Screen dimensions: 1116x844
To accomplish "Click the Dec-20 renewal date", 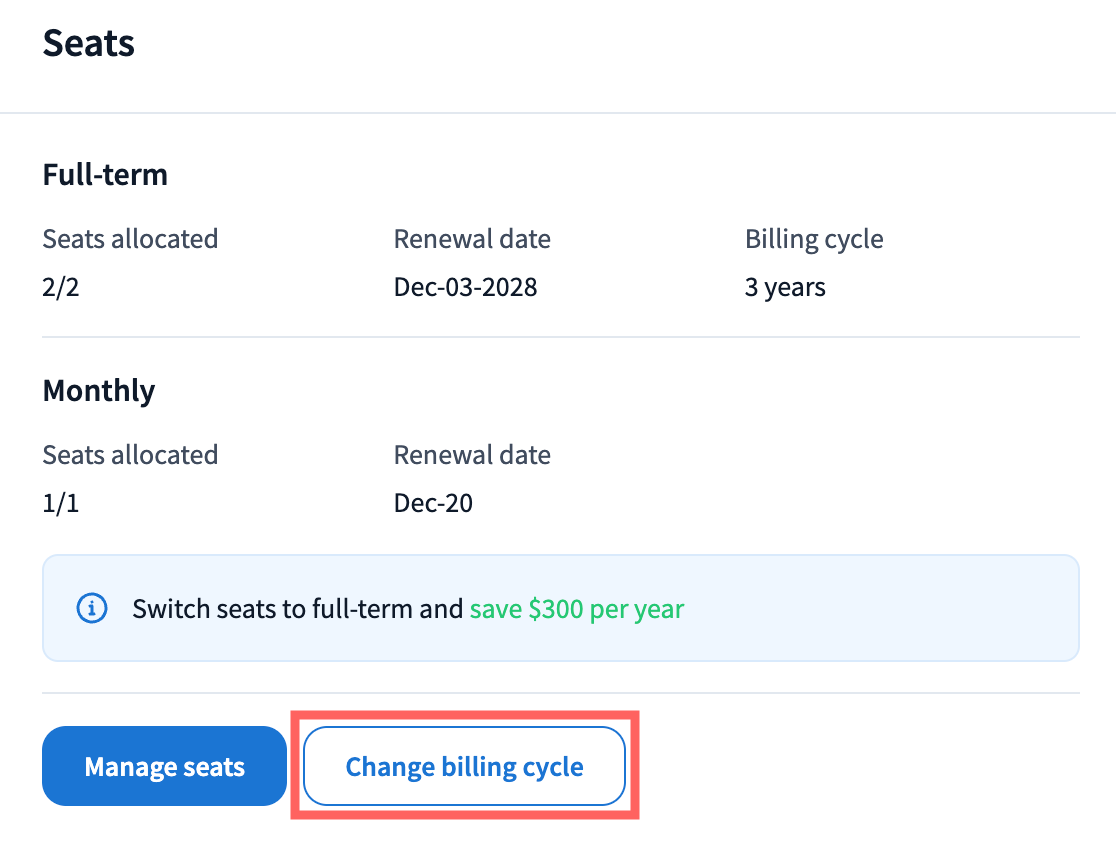I will pyautogui.click(x=433, y=503).
